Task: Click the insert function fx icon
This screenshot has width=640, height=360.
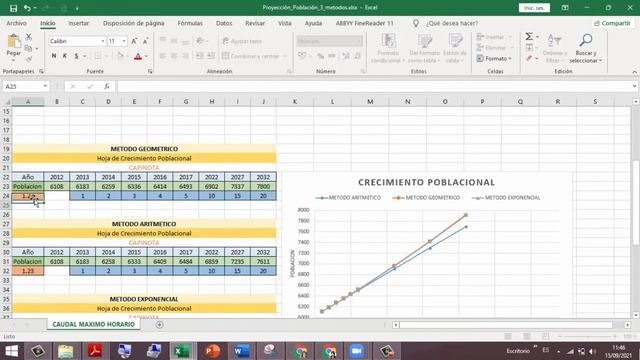Action: [x=107, y=87]
